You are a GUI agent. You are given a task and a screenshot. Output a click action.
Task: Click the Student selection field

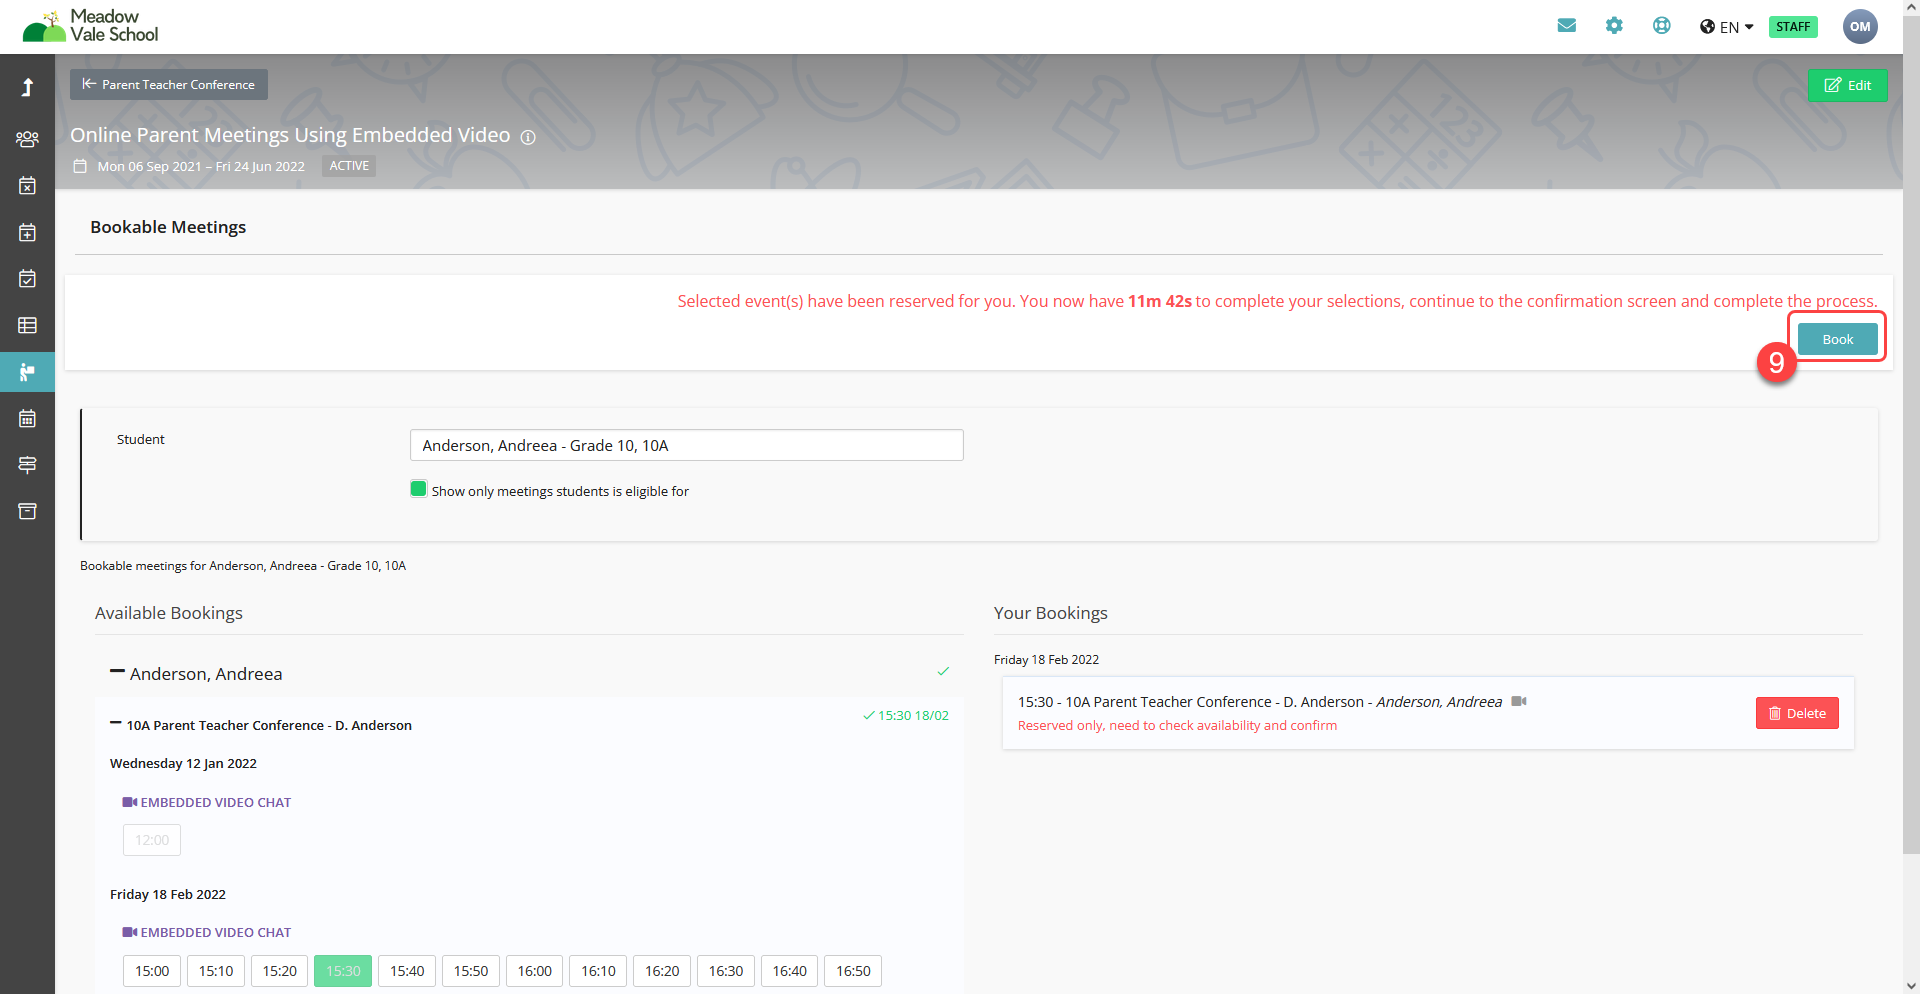686,445
